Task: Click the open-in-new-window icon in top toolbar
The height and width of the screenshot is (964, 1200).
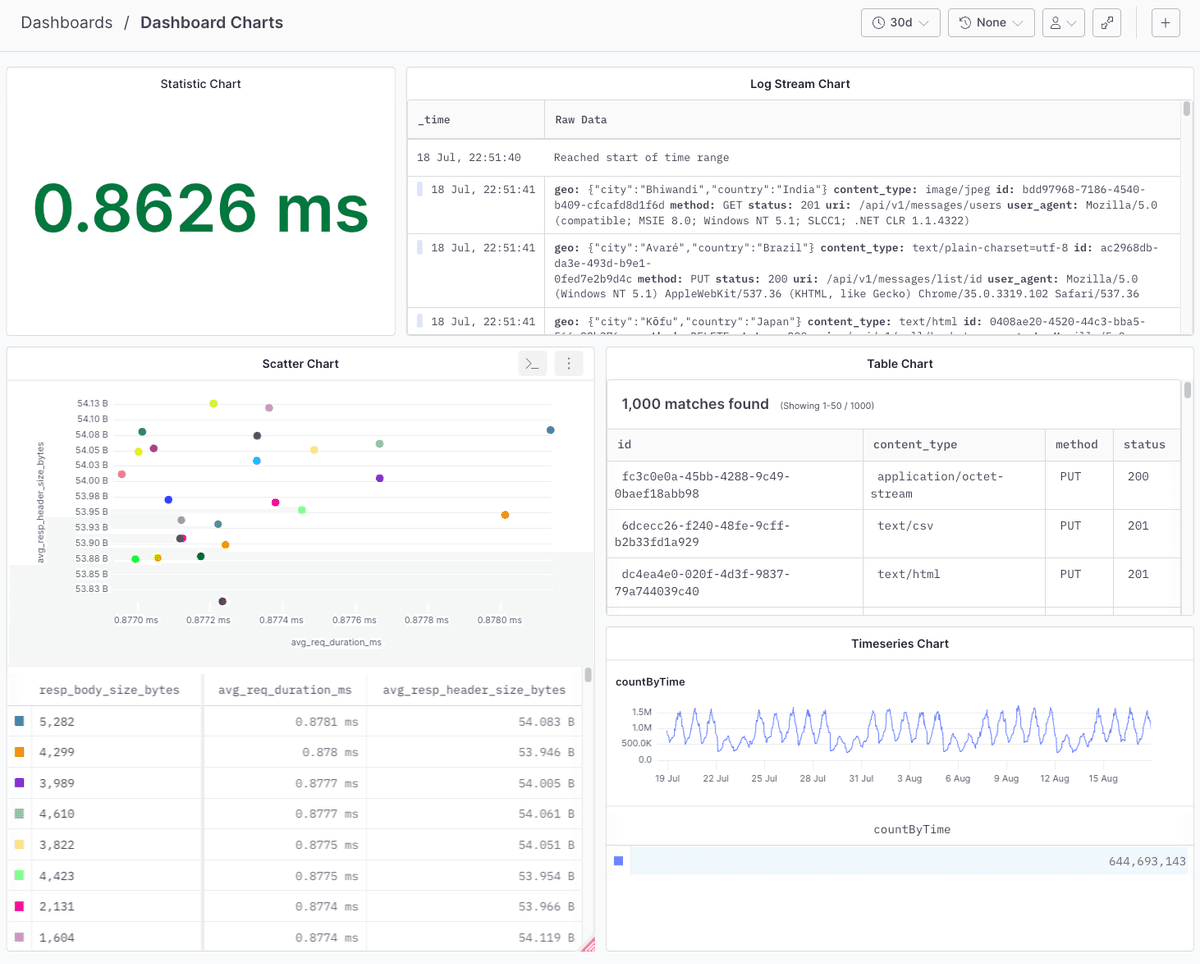Action: tap(1106, 22)
